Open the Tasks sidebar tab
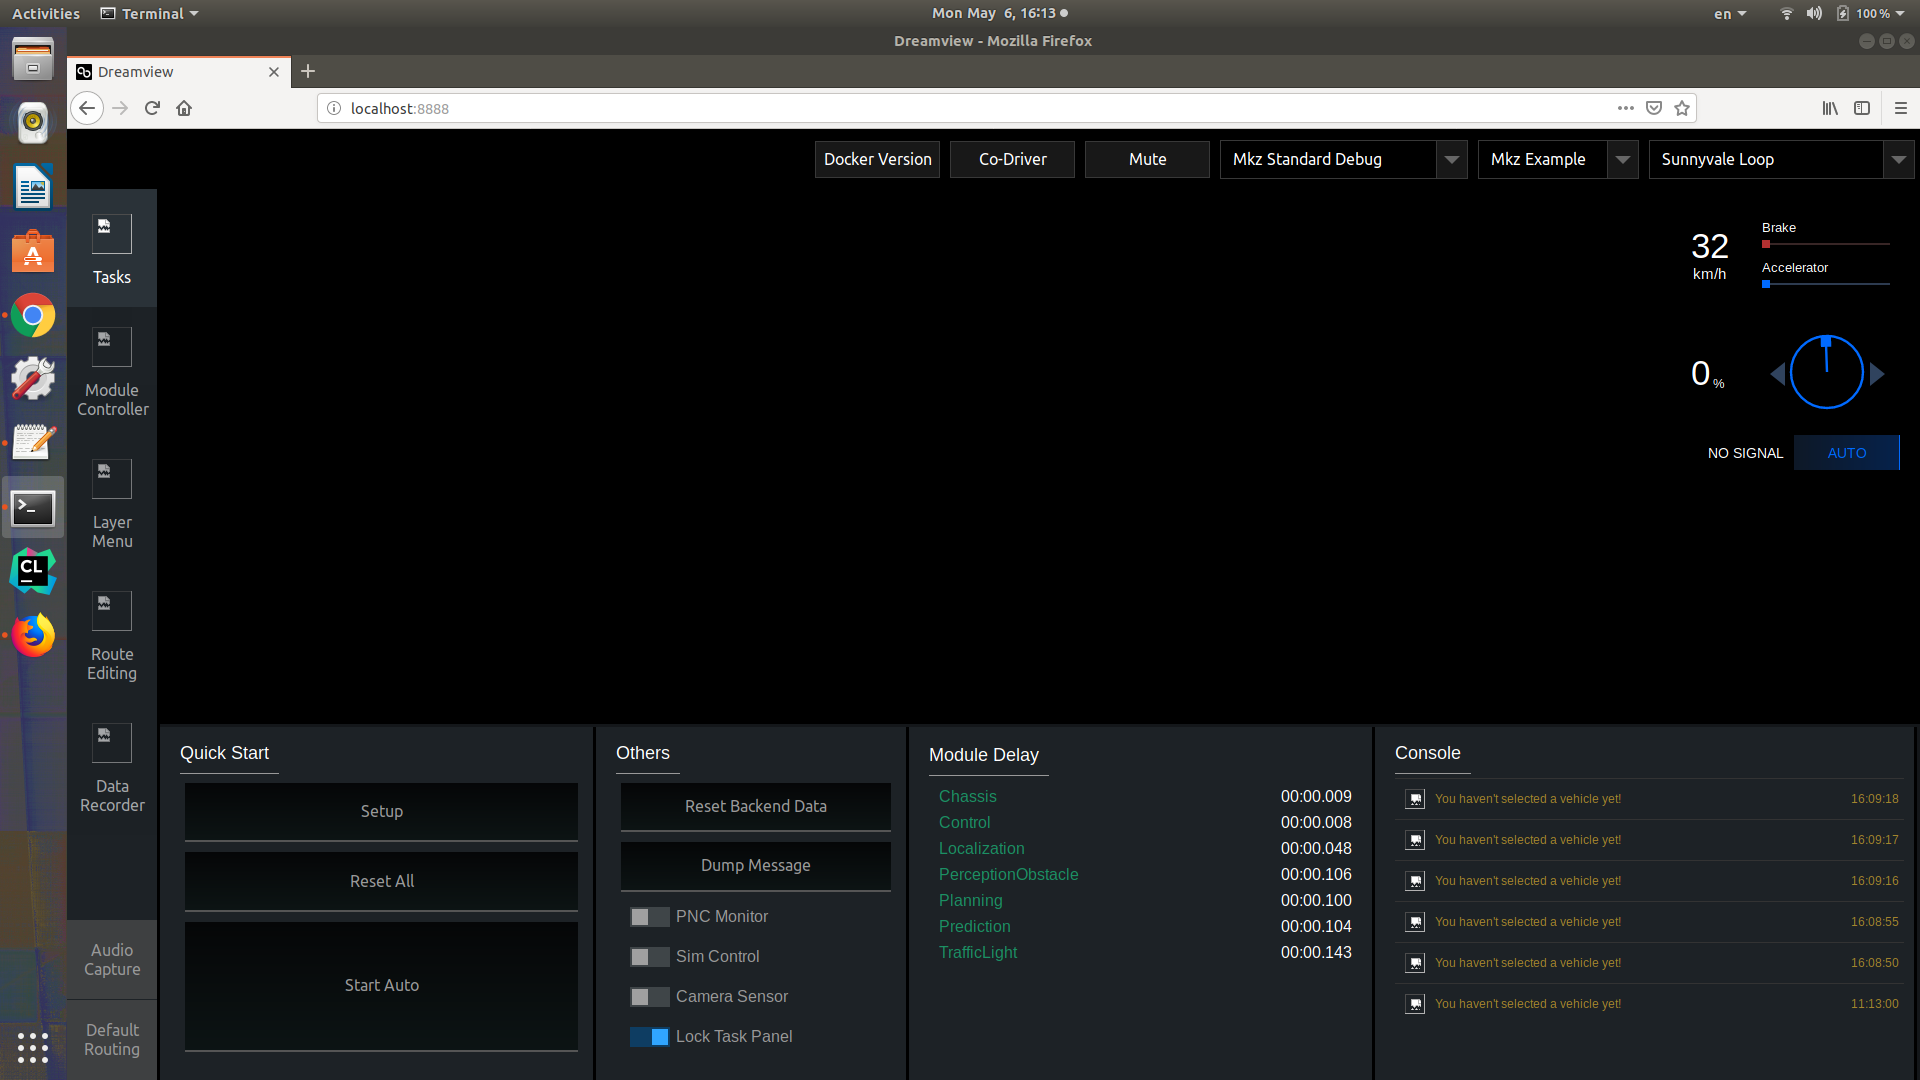This screenshot has height=1080, width=1920. (x=112, y=248)
